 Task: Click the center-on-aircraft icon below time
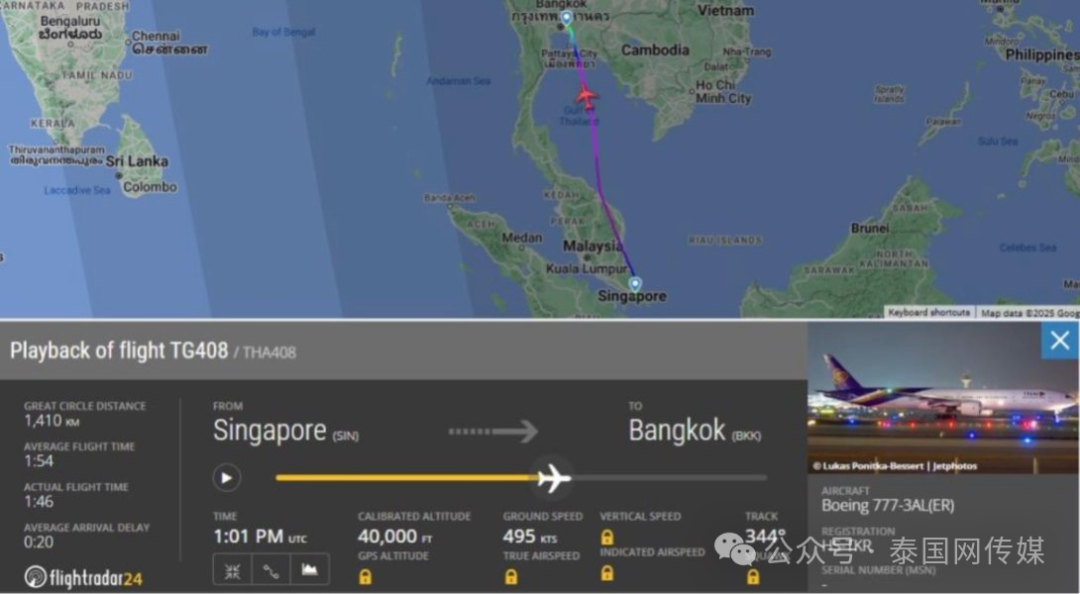pyautogui.click(x=232, y=570)
